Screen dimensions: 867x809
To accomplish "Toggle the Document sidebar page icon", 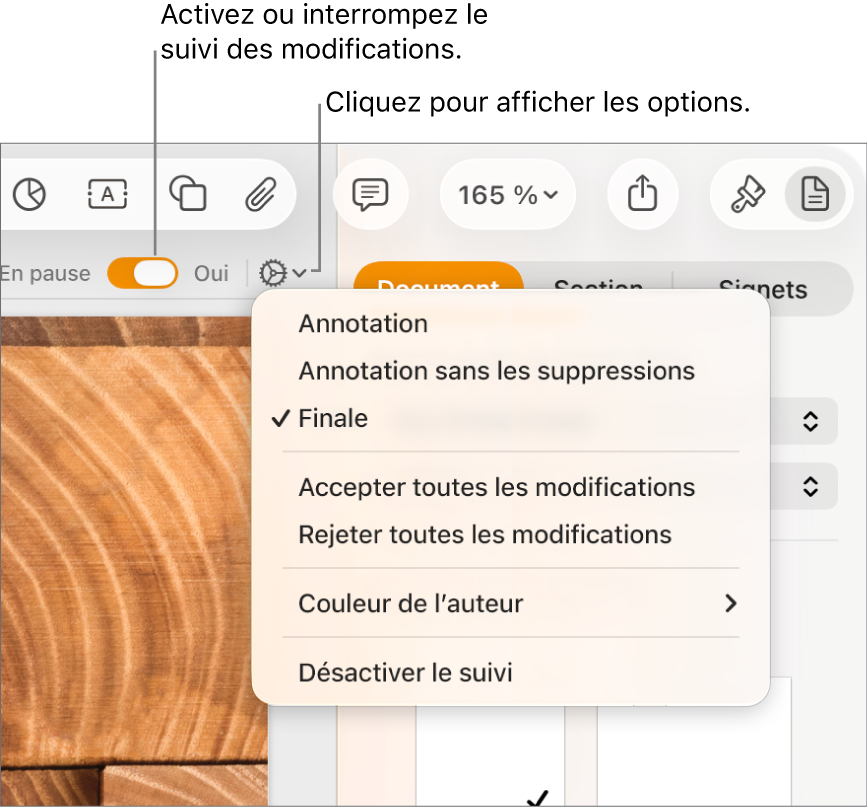I will pos(815,194).
